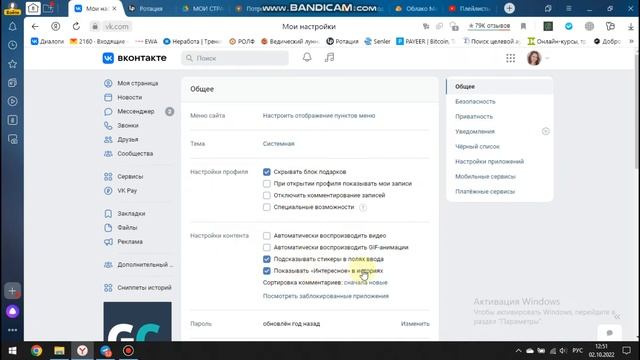Open the Senler bookmark
The width and height of the screenshot is (640, 360).
377,41
